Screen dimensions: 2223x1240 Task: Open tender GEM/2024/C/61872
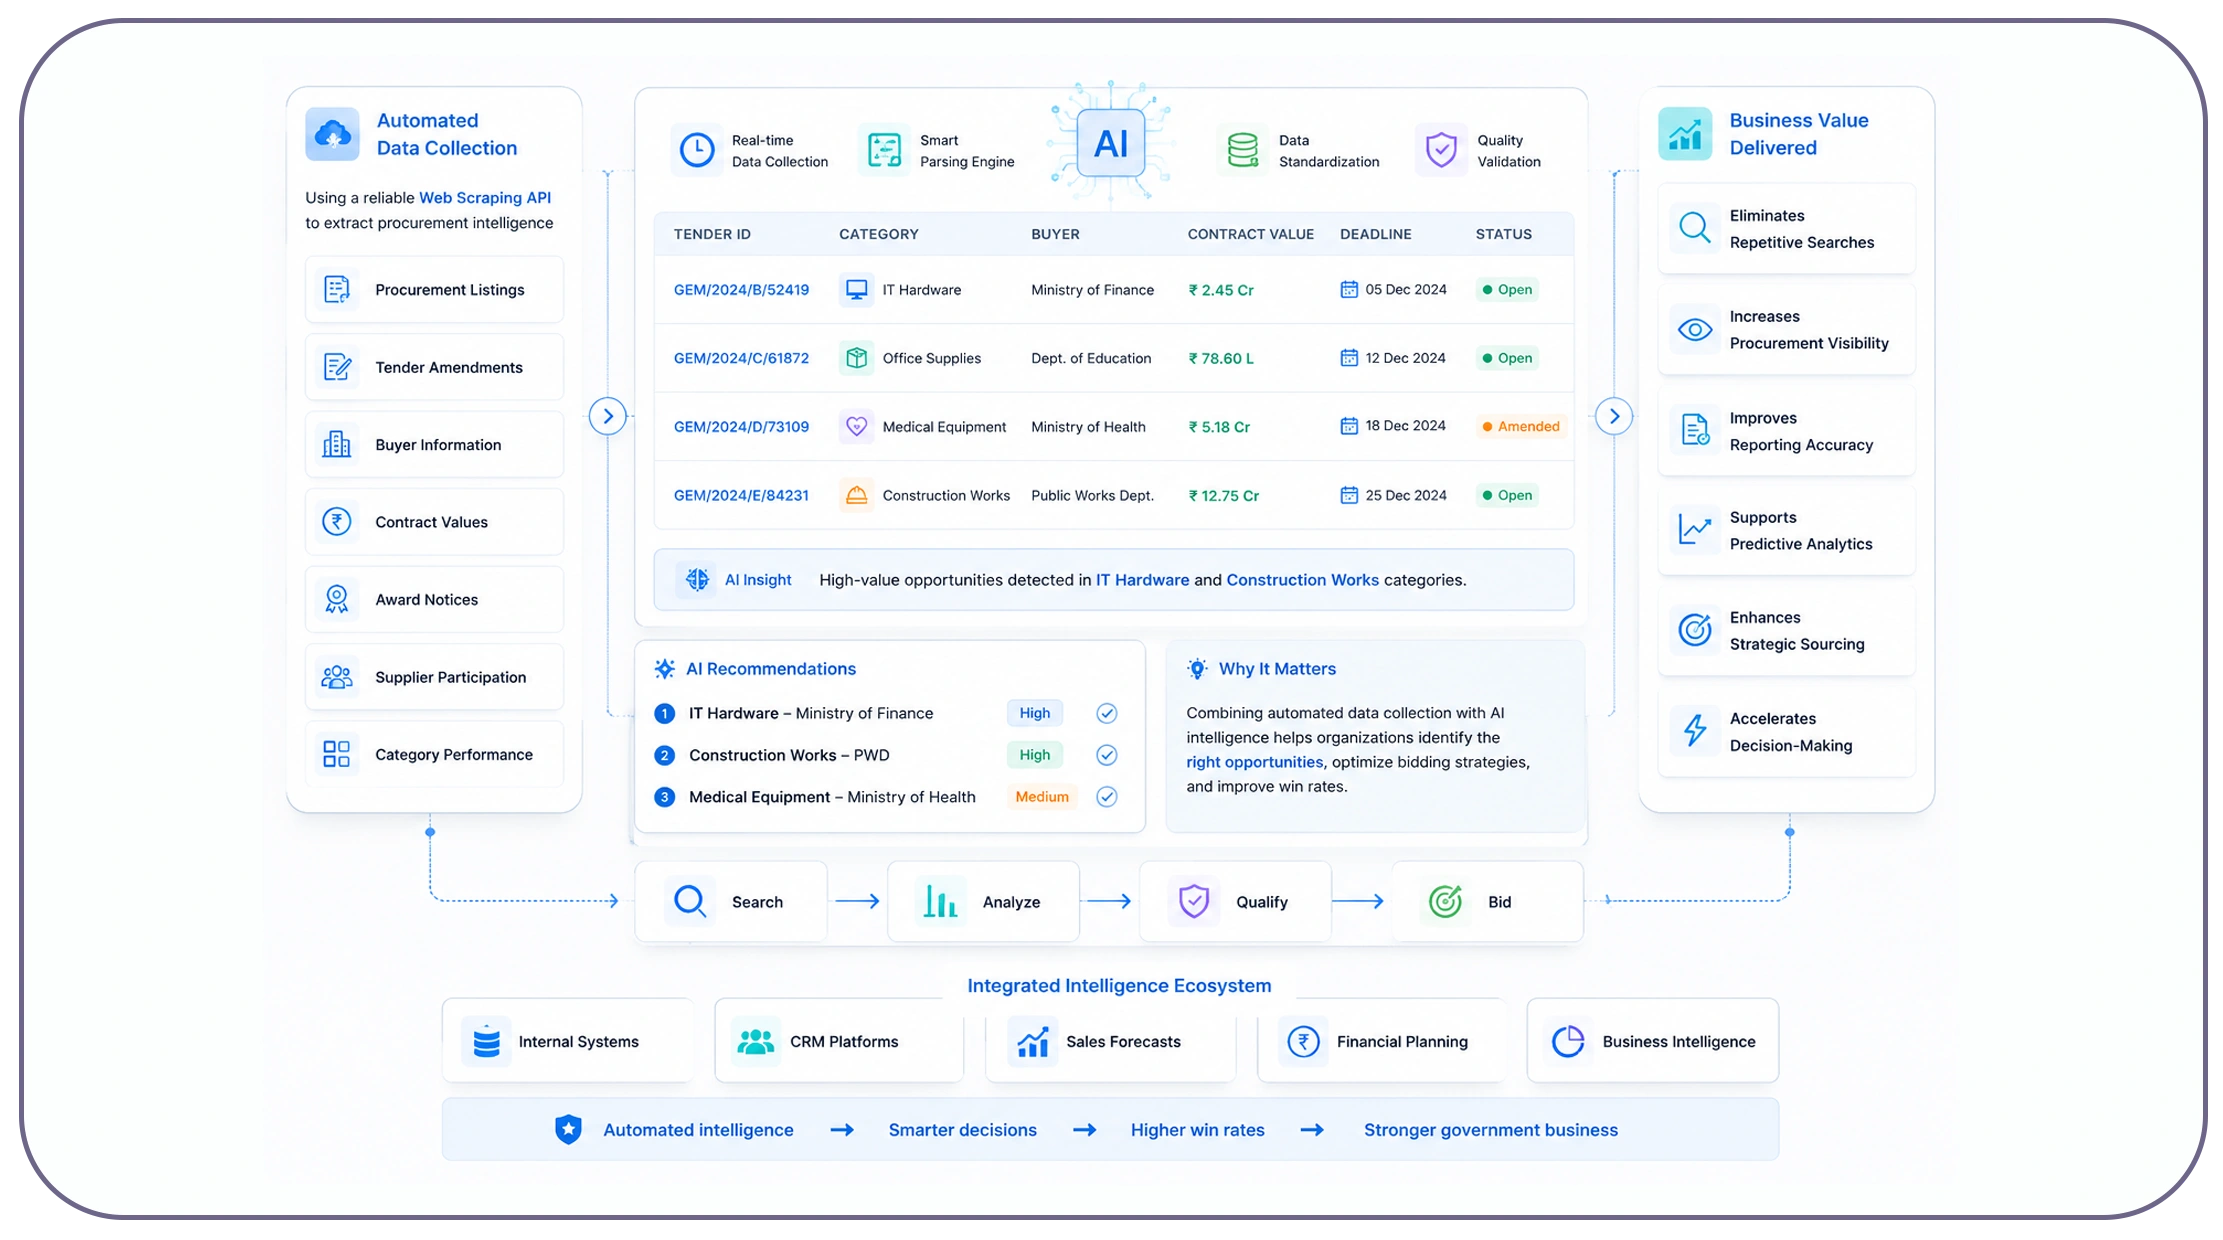(x=741, y=358)
